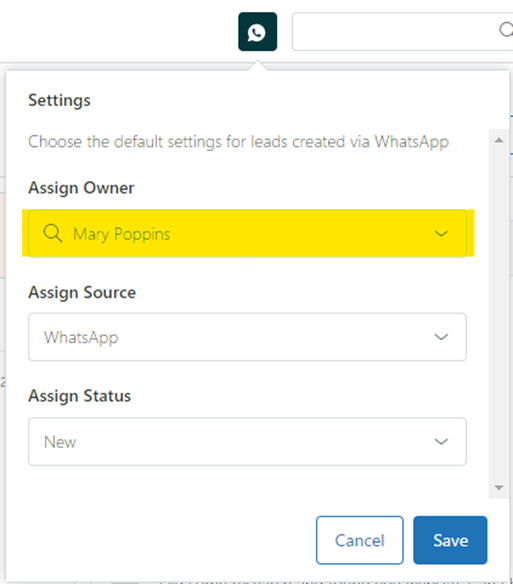Click the Settings heading
The height and width of the screenshot is (584, 513).
[x=59, y=101]
